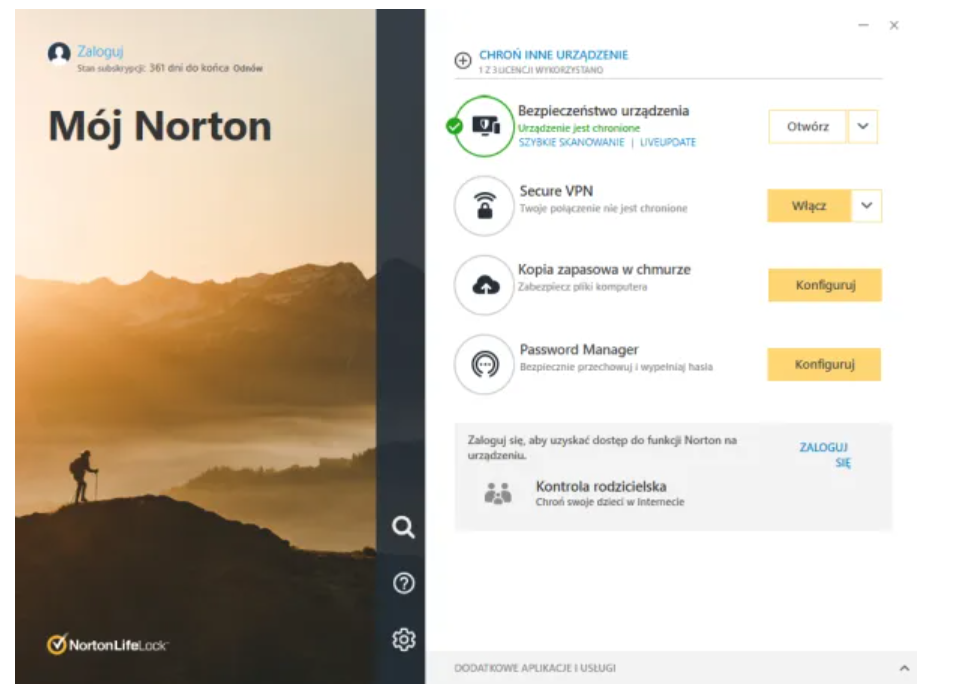The width and height of the screenshot is (975, 689).
Task: Click the Dodatkowe aplikacje i usługi bar label
Action: [535, 668]
